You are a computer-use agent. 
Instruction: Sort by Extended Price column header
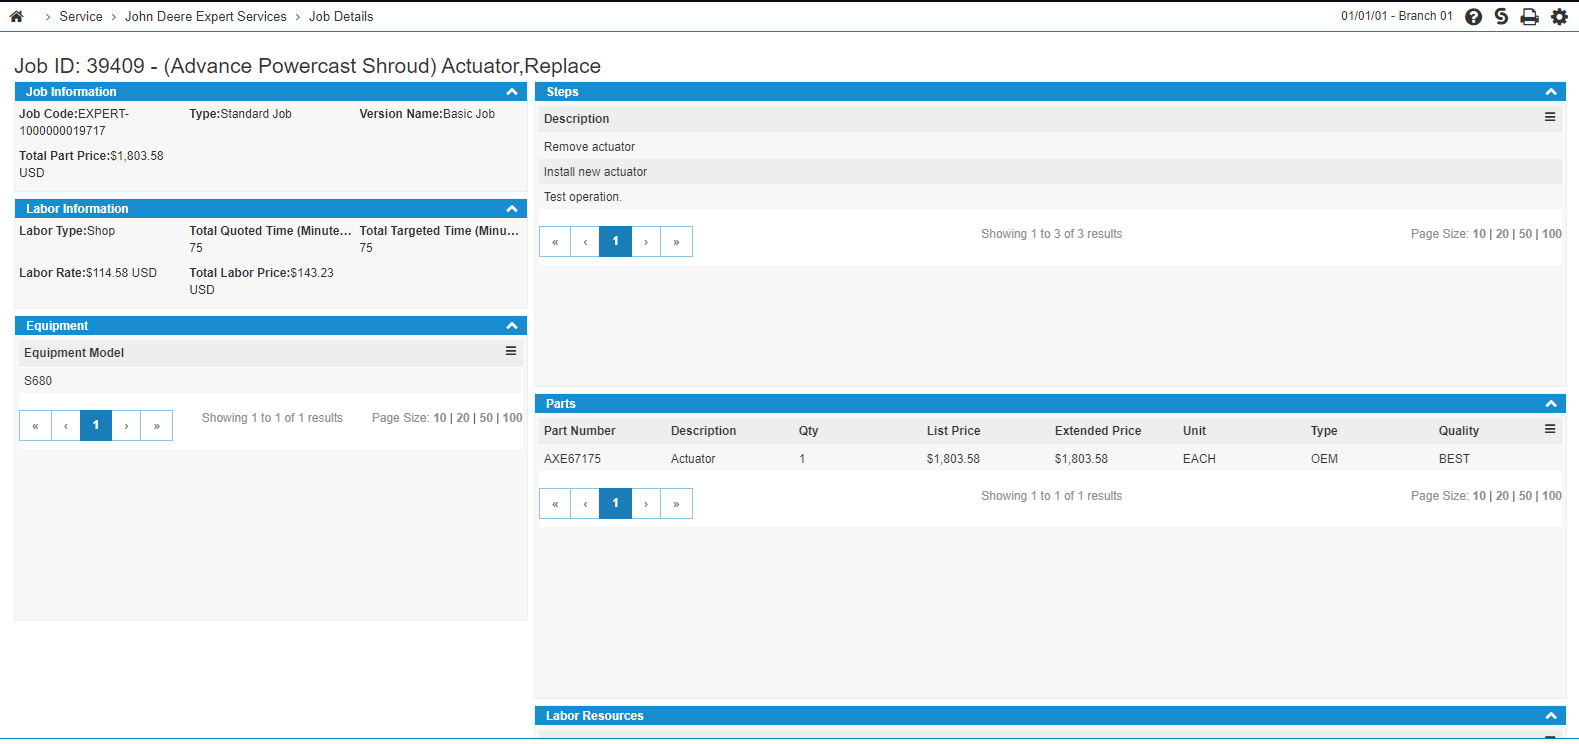pos(1098,431)
